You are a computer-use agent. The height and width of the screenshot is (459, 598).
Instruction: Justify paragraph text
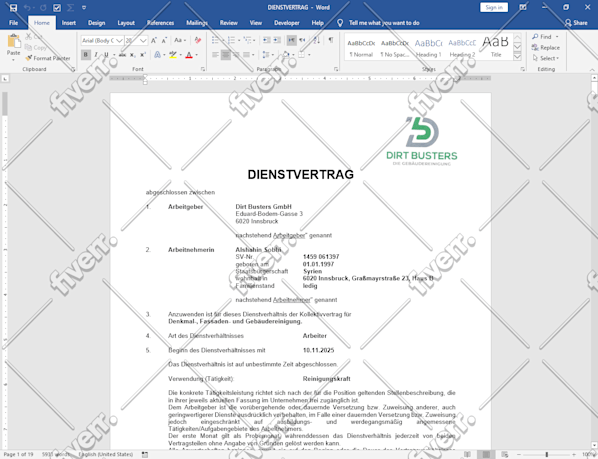click(246, 55)
